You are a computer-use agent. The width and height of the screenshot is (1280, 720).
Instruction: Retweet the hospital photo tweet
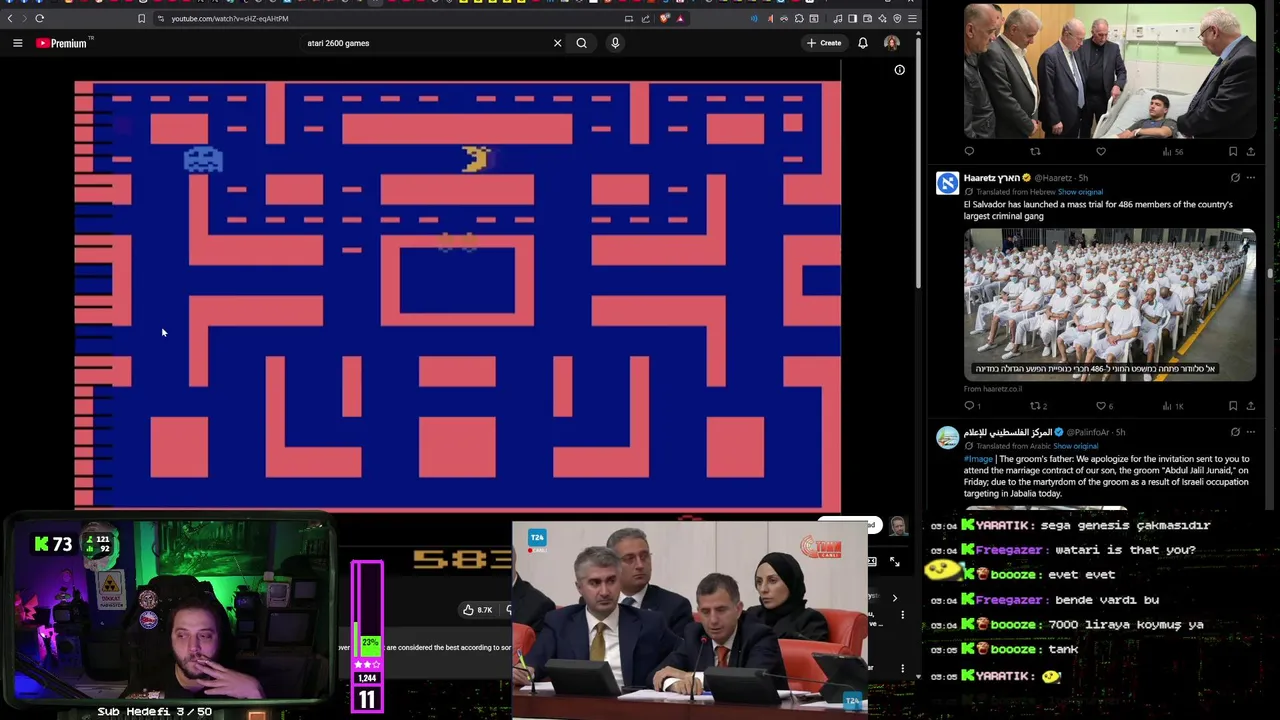click(1035, 152)
